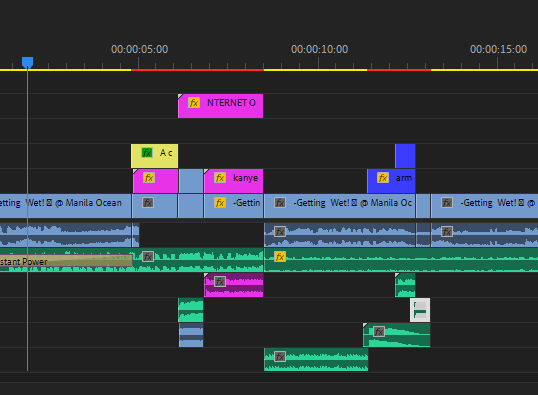Click the gray fx badge on the -Getting Wet! @ Manila Oc clip
This screenshot has height=395, width=538.
click(280, 203)
